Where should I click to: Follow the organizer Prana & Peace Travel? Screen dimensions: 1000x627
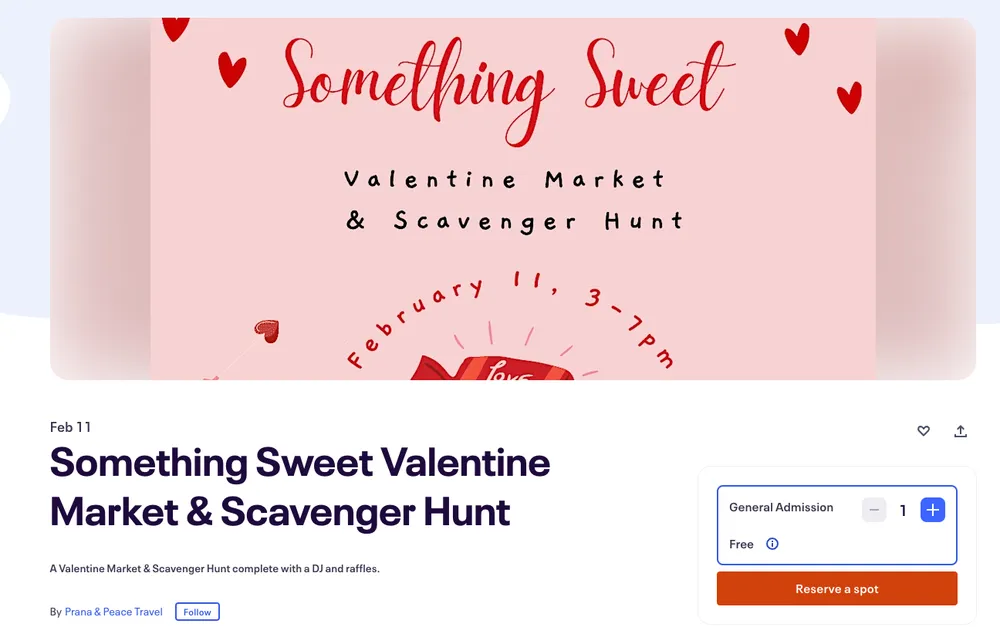tap(197, 612)
